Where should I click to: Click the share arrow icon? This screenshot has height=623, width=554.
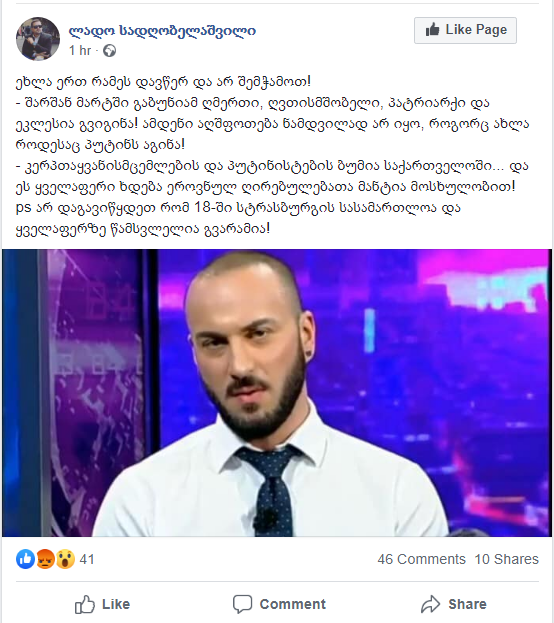click(x=431, y=604)
